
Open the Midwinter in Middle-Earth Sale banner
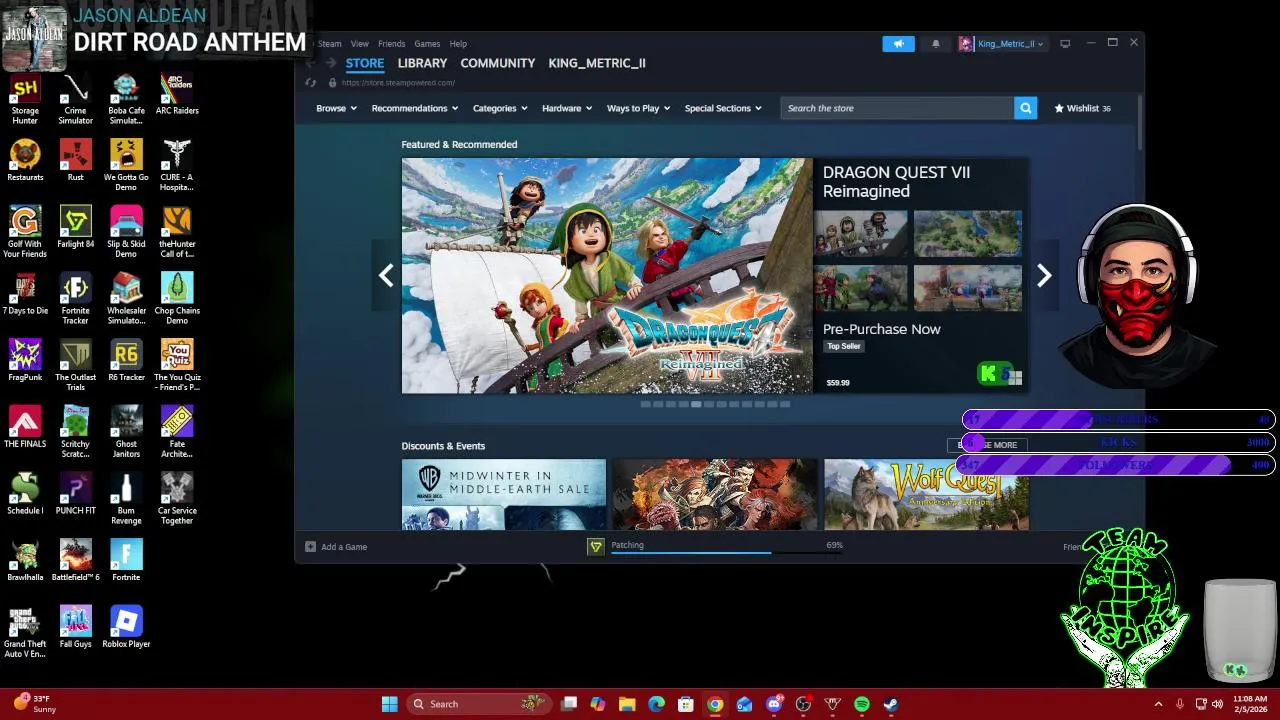pos(504,494)
